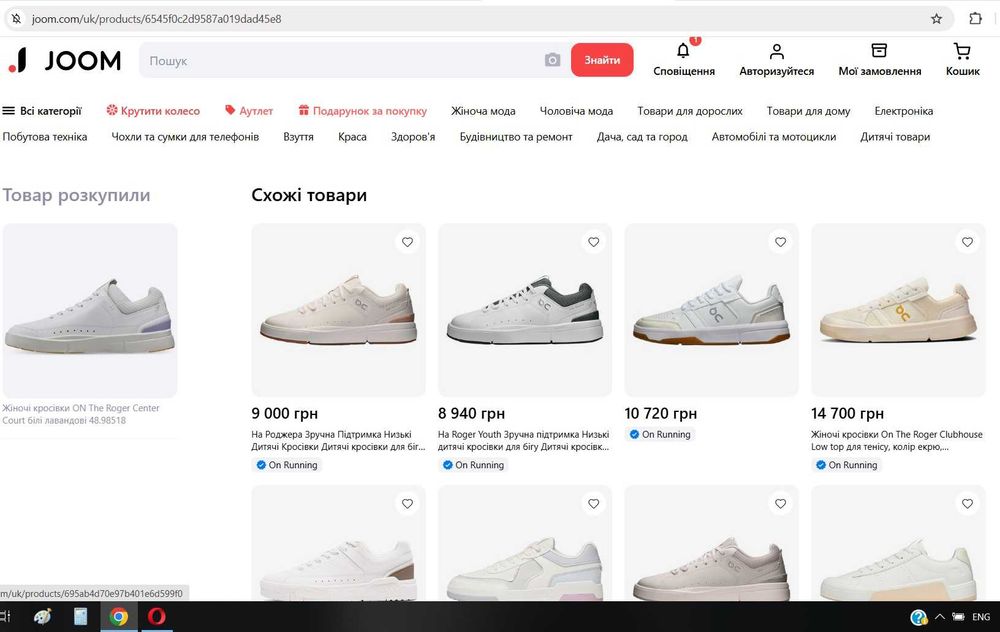
Task: Favorite the 9 000 грн sneaker
Action: 407,242
